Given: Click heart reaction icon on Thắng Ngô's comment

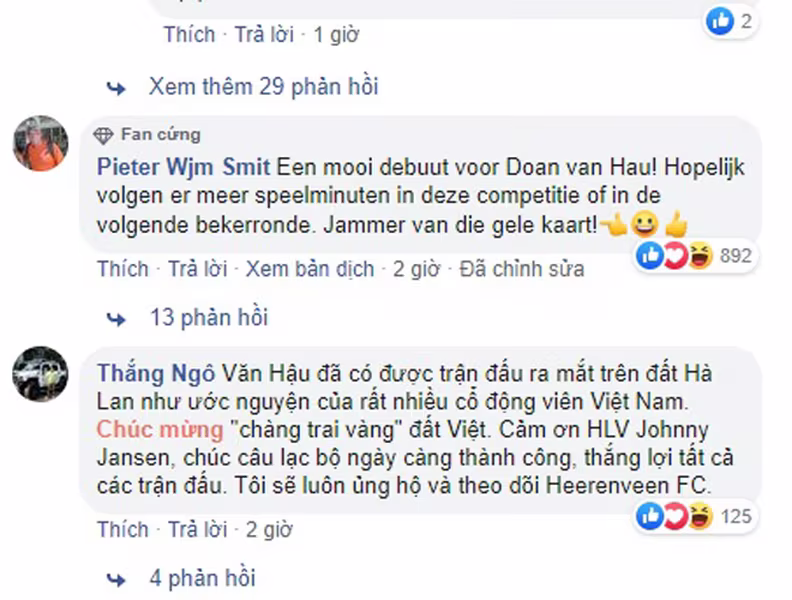Looking at the screenshot, I should (675, 516).
